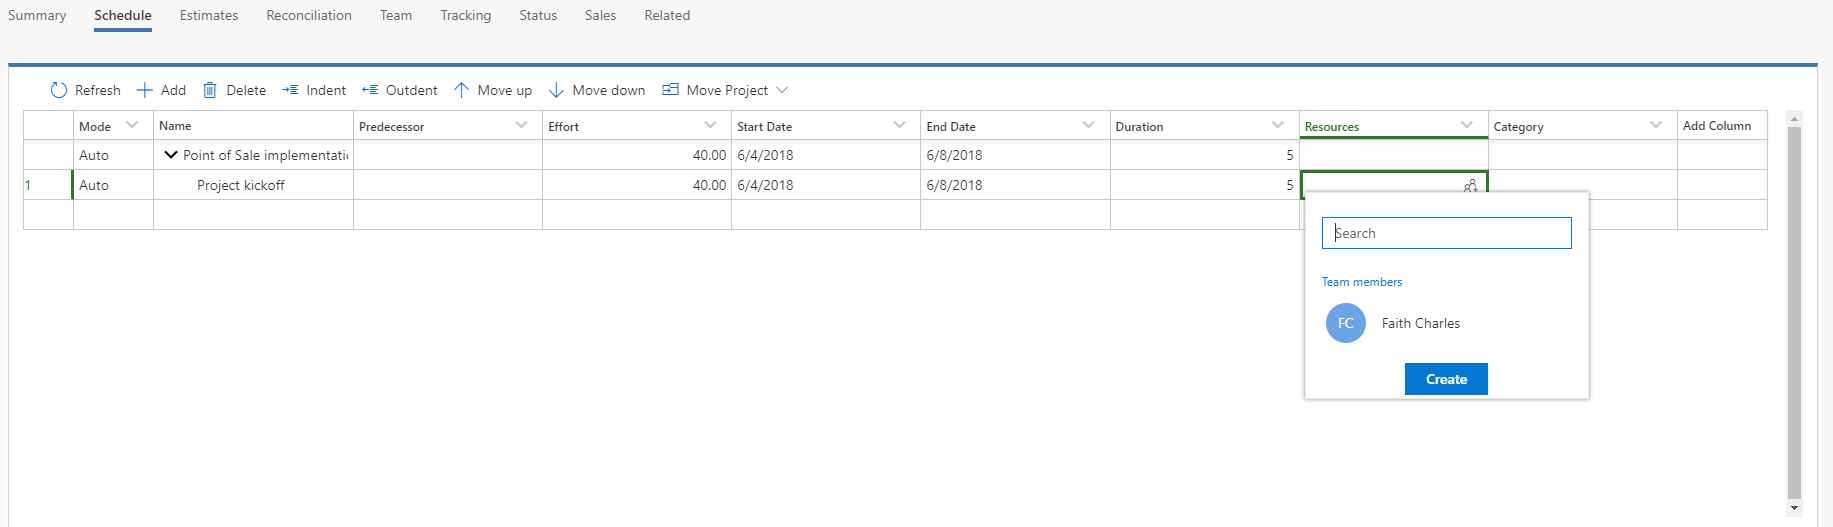Image resolution: width=1833 pixels, height=527 pixels.
Task: Click the blue Create button
Action: [x=1446, y=379]
